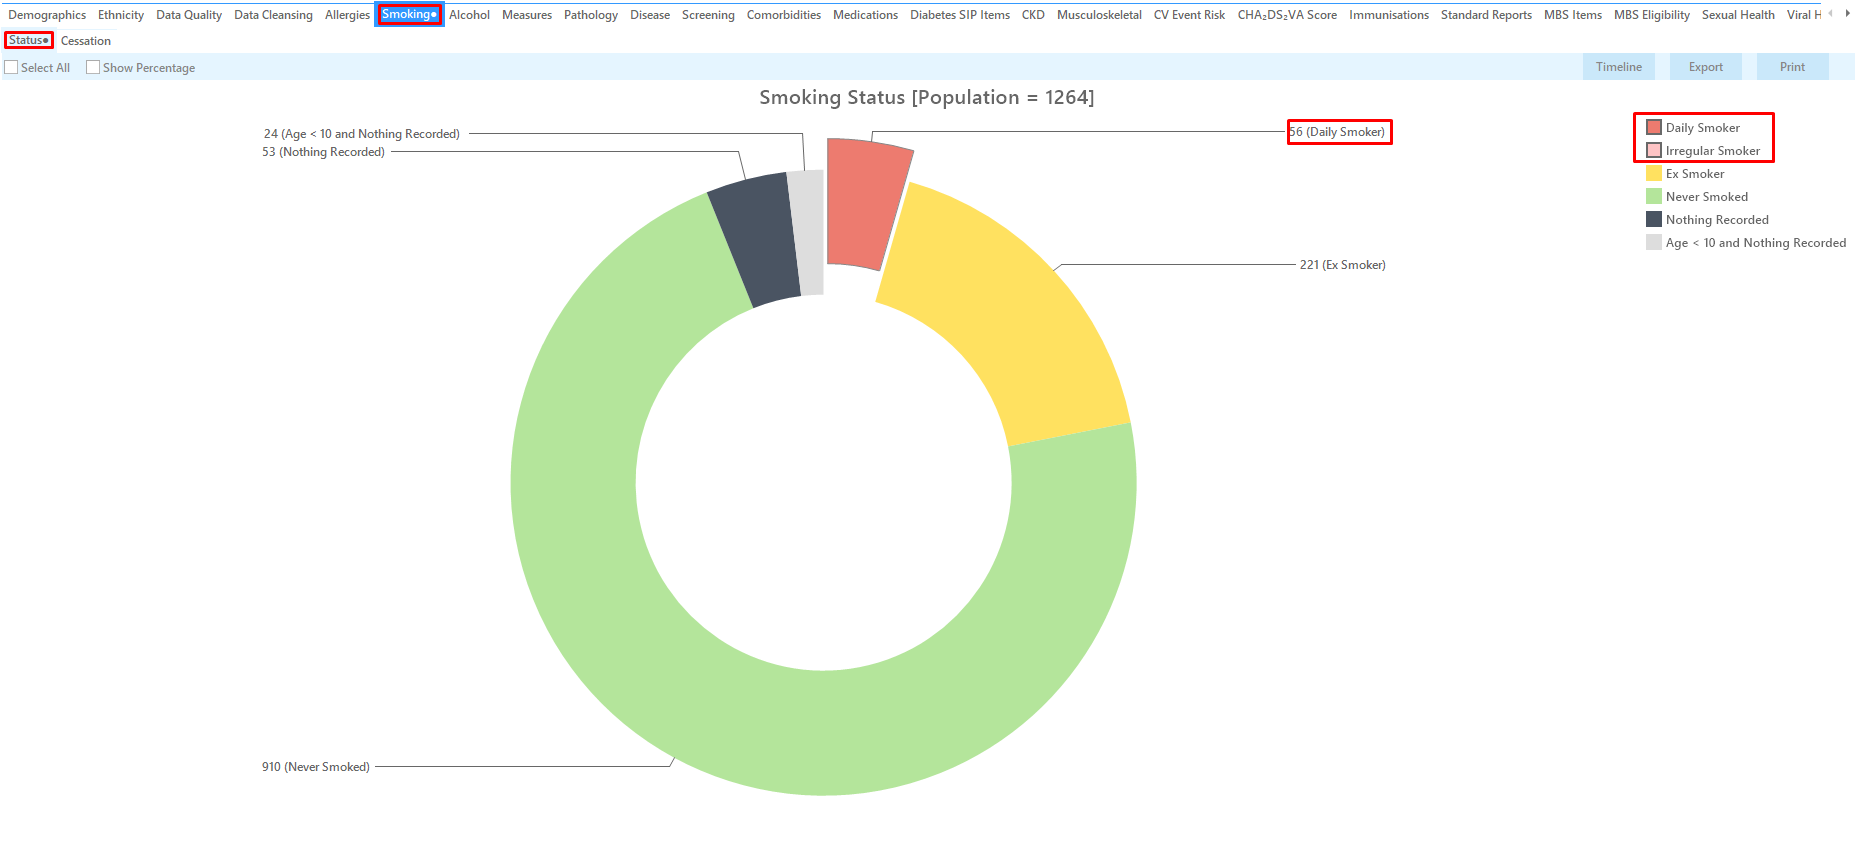Open the Data Quality tab
1859x849 pixels.
[189, 15]
